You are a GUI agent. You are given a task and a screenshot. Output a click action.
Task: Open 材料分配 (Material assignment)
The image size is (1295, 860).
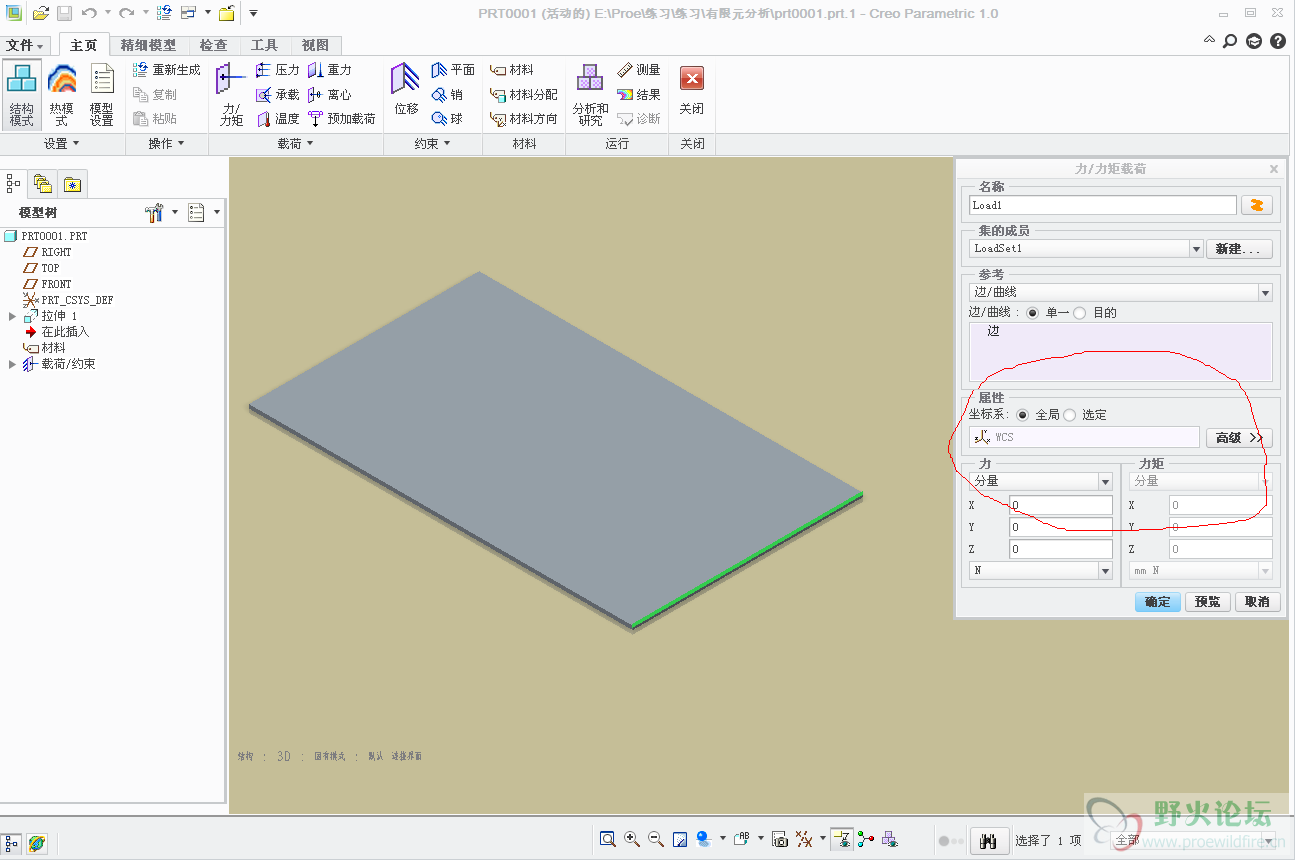tap(524, 94)
